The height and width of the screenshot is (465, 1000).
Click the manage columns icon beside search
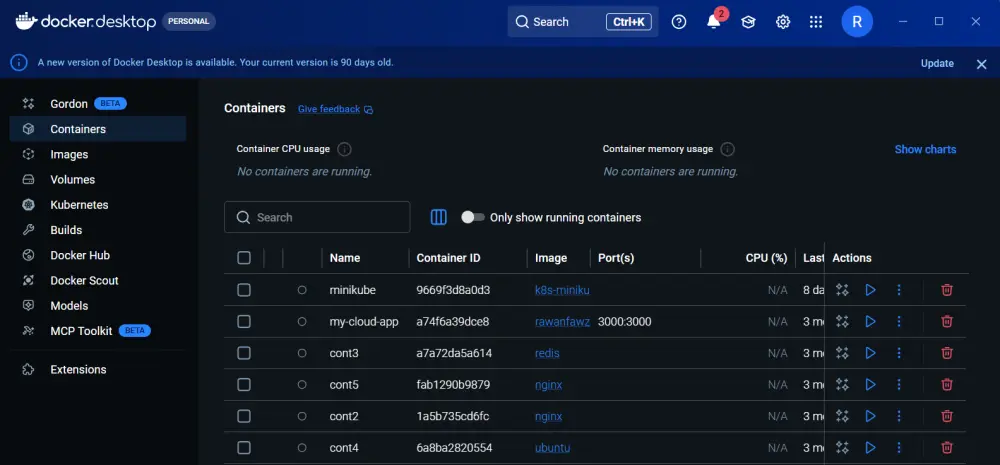click(x=439, y=218)
